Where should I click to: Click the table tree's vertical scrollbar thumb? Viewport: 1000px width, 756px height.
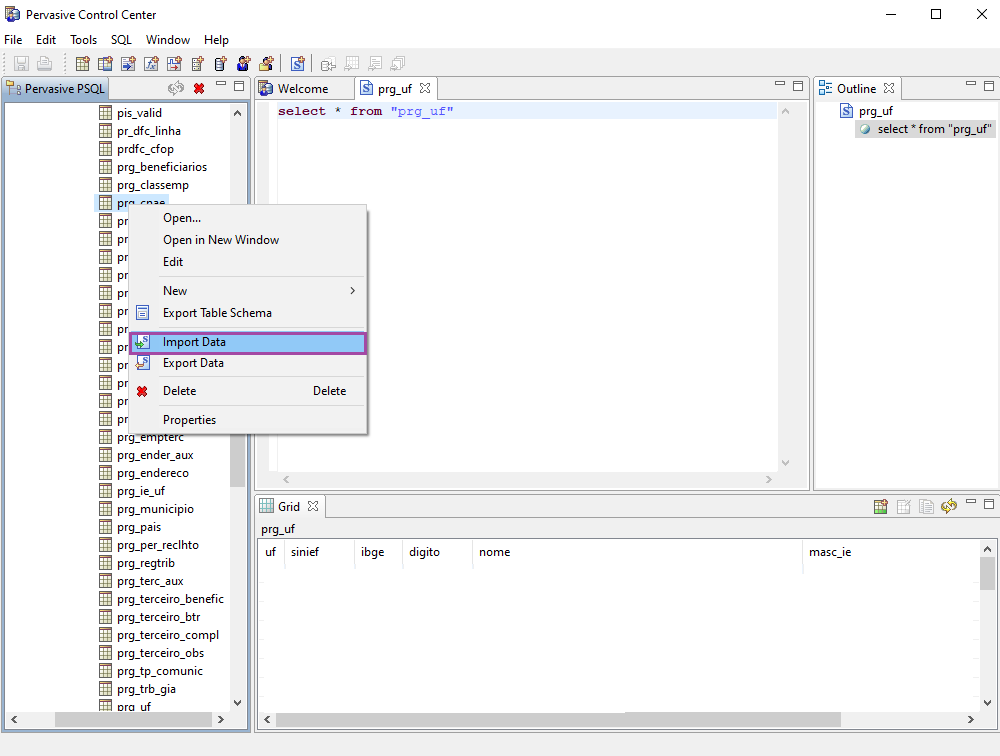[x=238, y=460]
